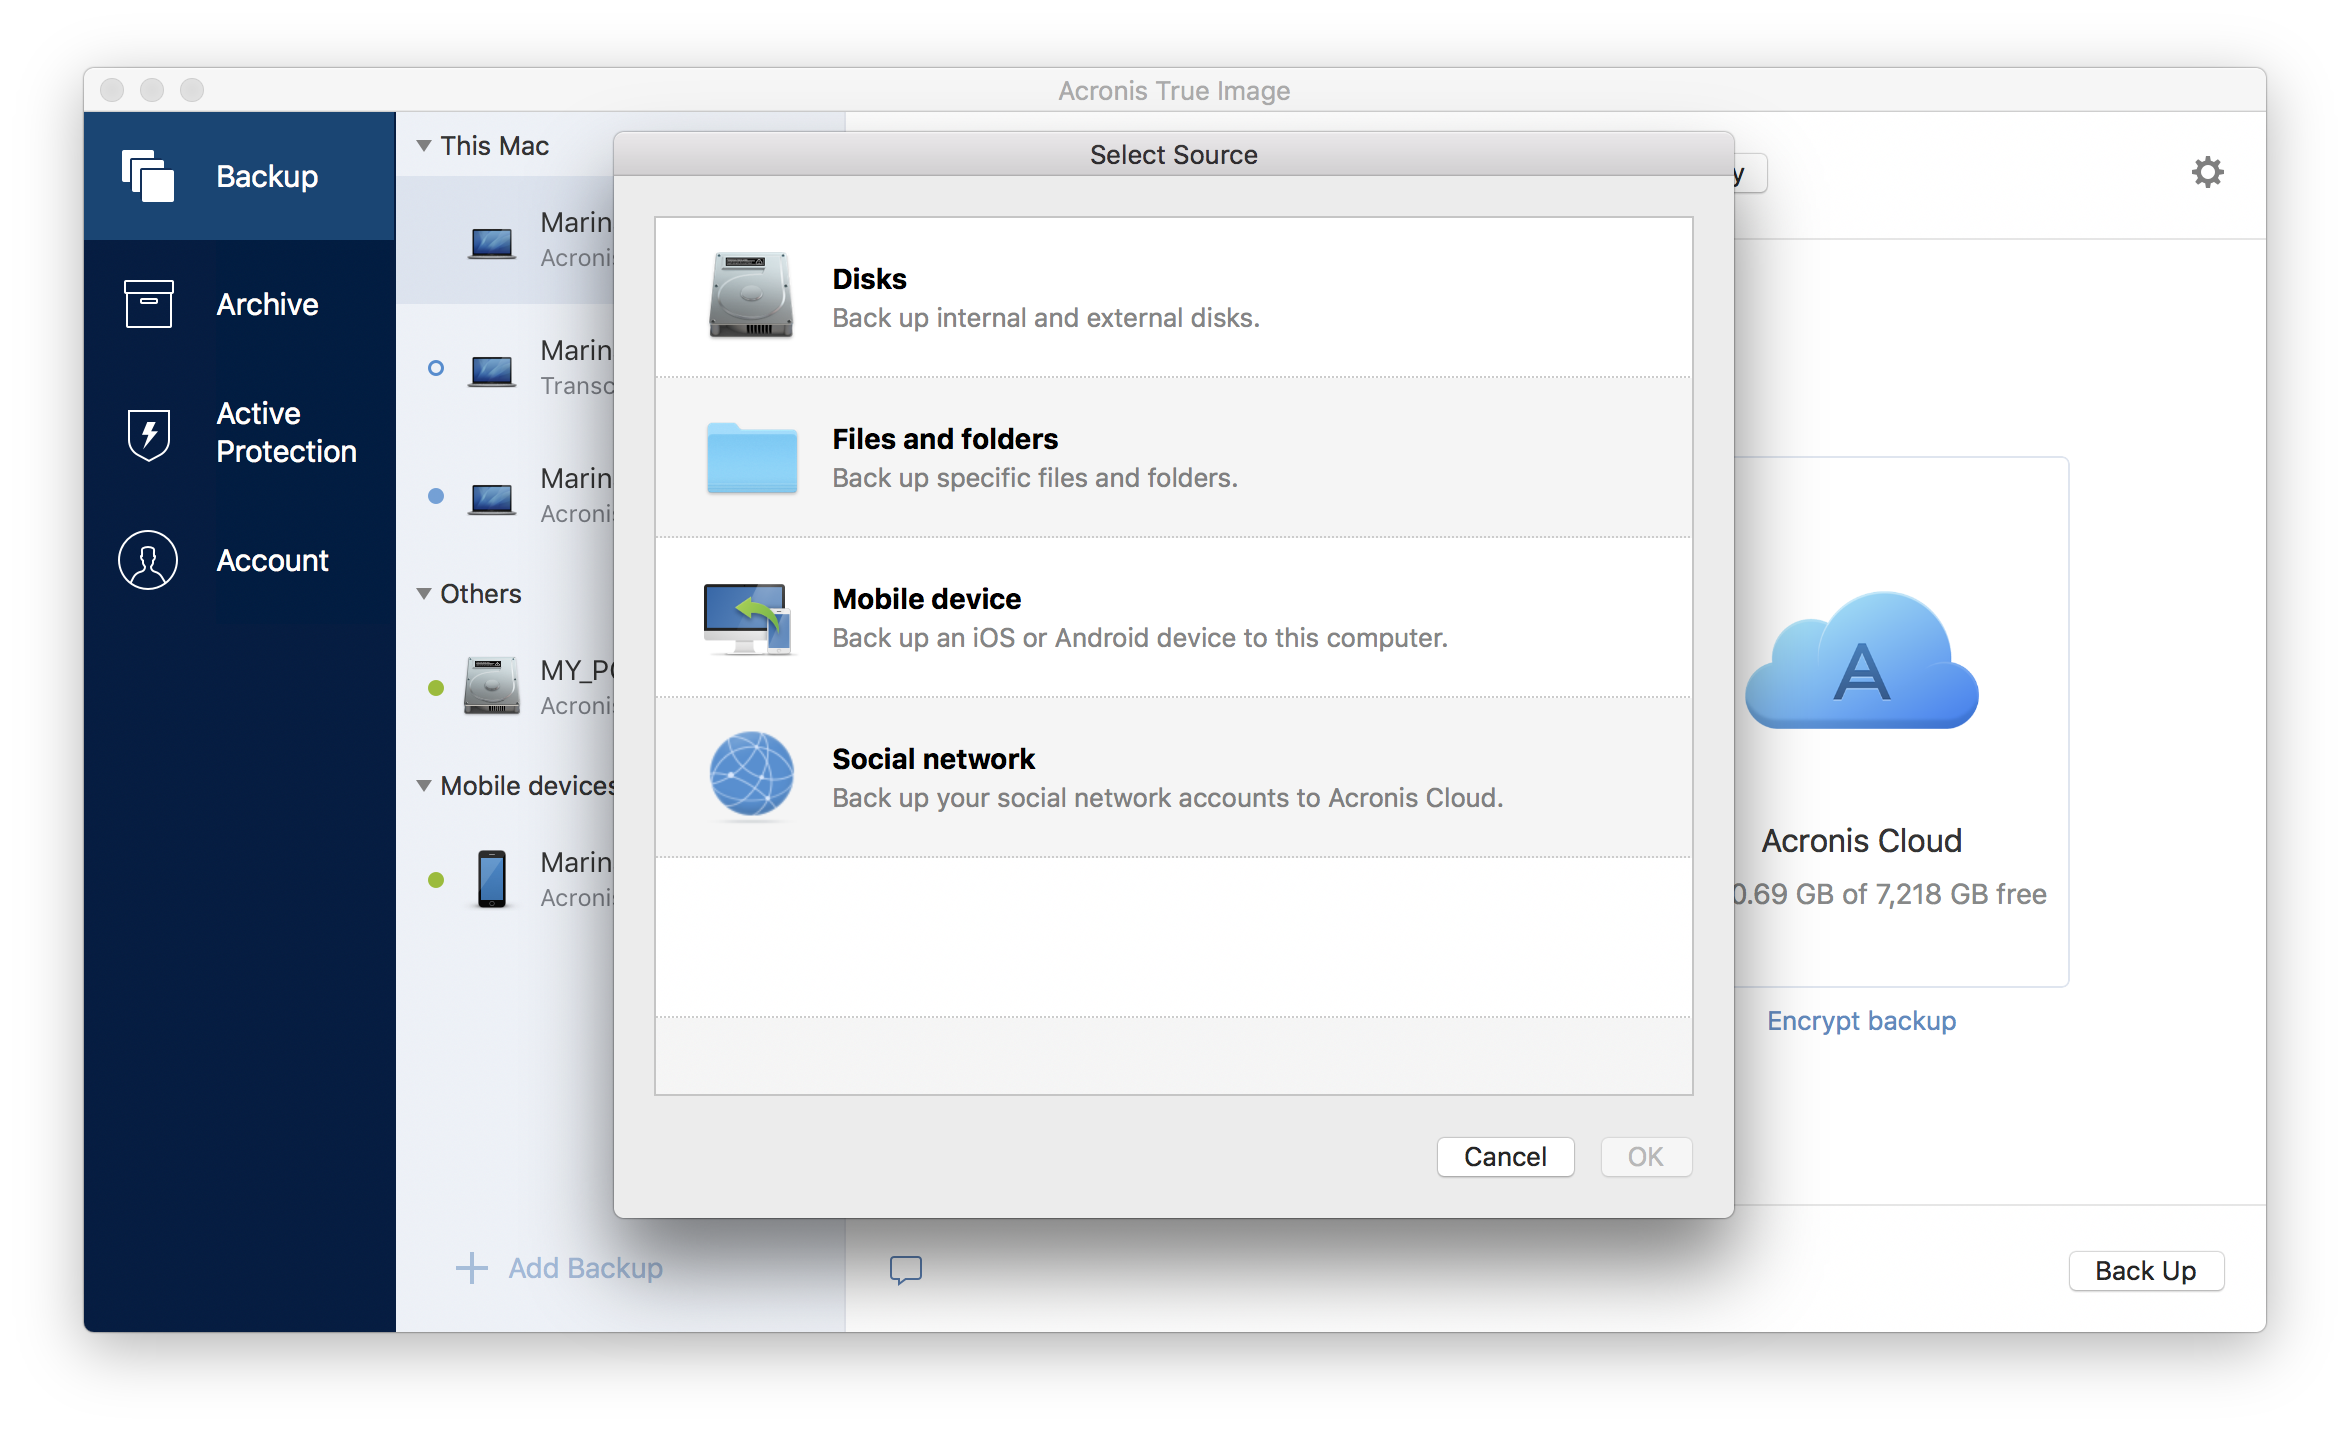Select the first Marin backup laptop icon
The height and width of the screenshot is (1432, 2350).
tap(492, 242)
